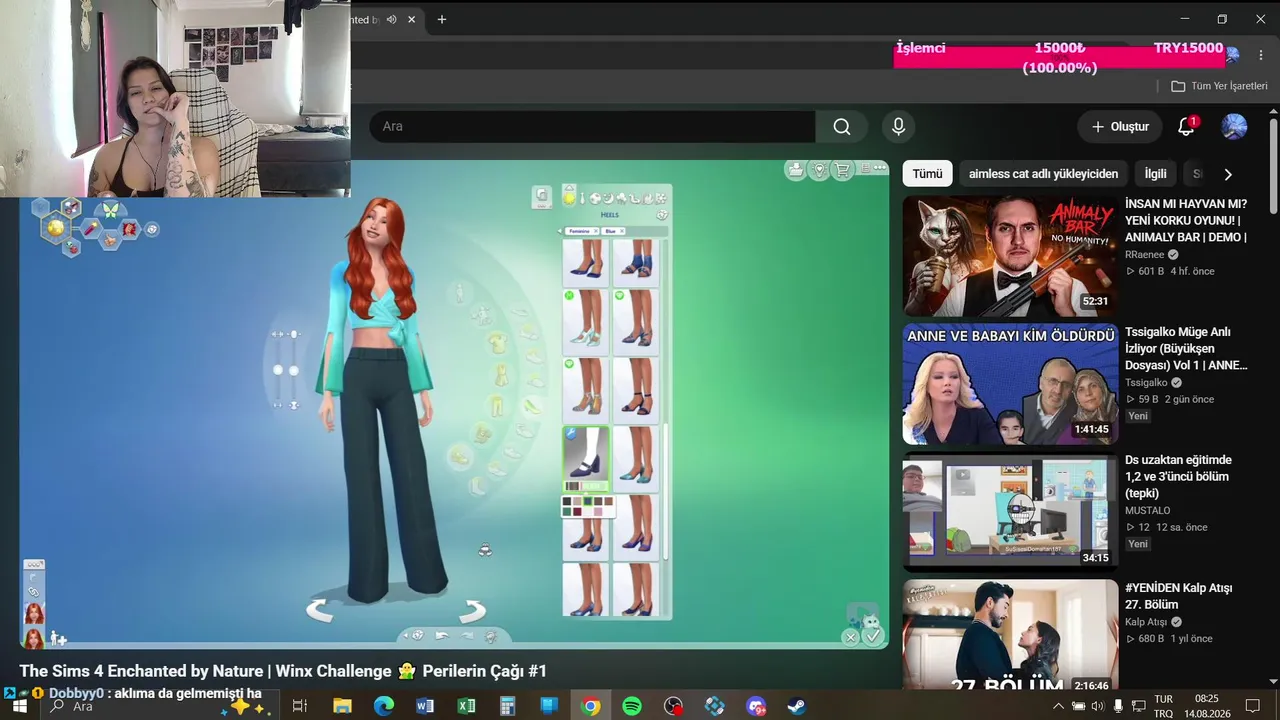
Task: Launch Microsoft Edge from the taskbar
Action: point(384,706)
